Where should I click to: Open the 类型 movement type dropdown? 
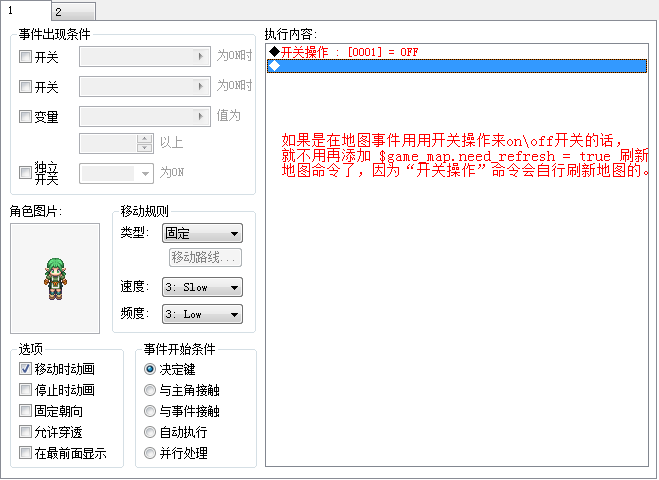point(202,233)
